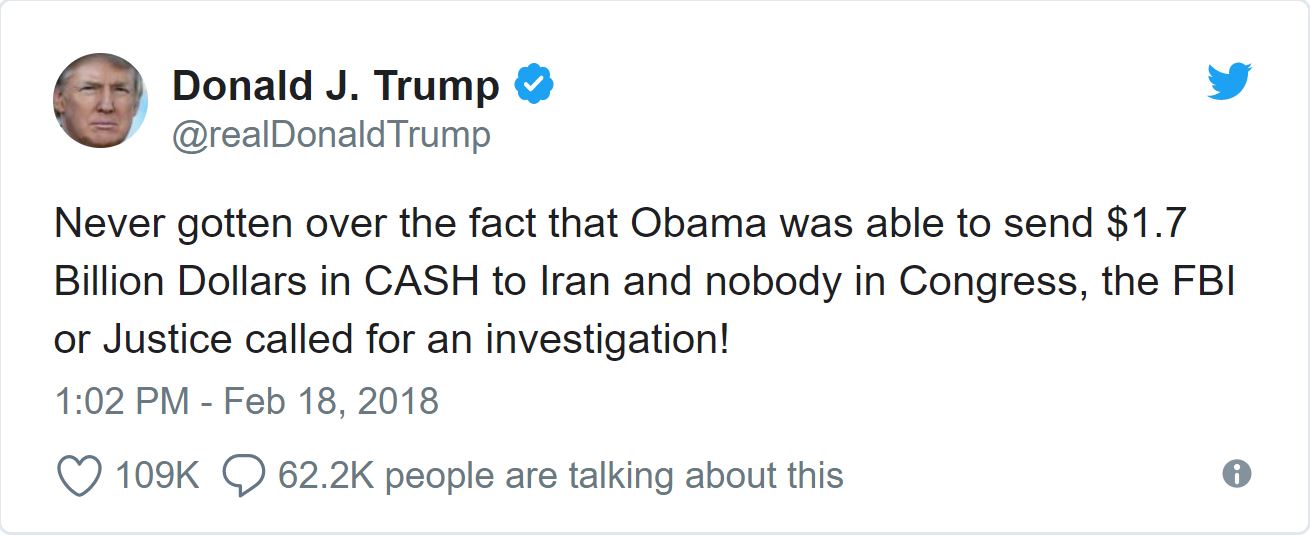Click the word "Congress" in the tweet

pyautogui.click(x=984, y=282)
